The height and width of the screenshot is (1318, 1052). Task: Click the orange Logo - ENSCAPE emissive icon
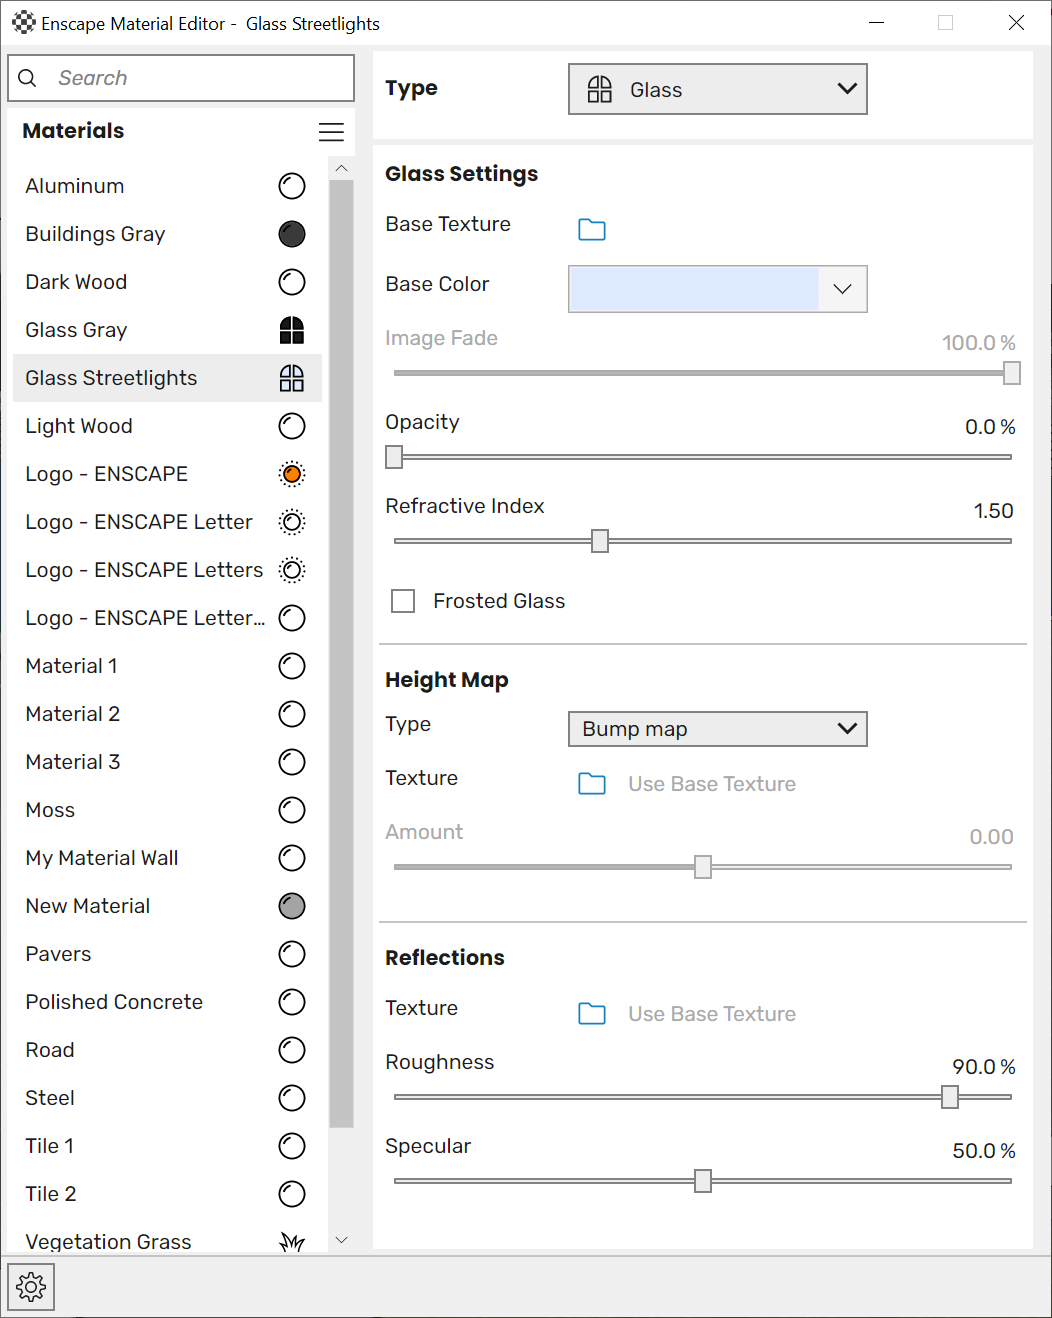click(x=292, y=474)
